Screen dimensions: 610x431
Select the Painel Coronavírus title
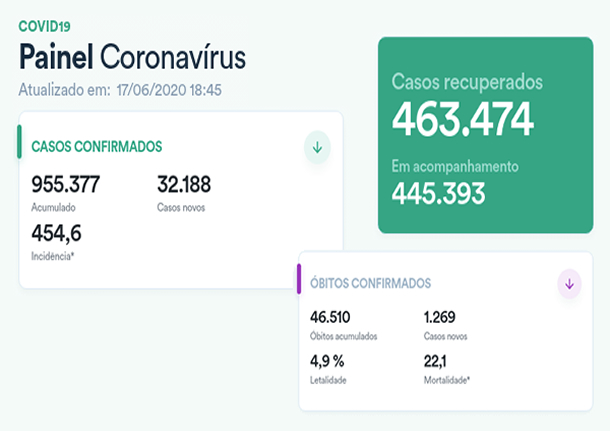(x=132, y=56)
